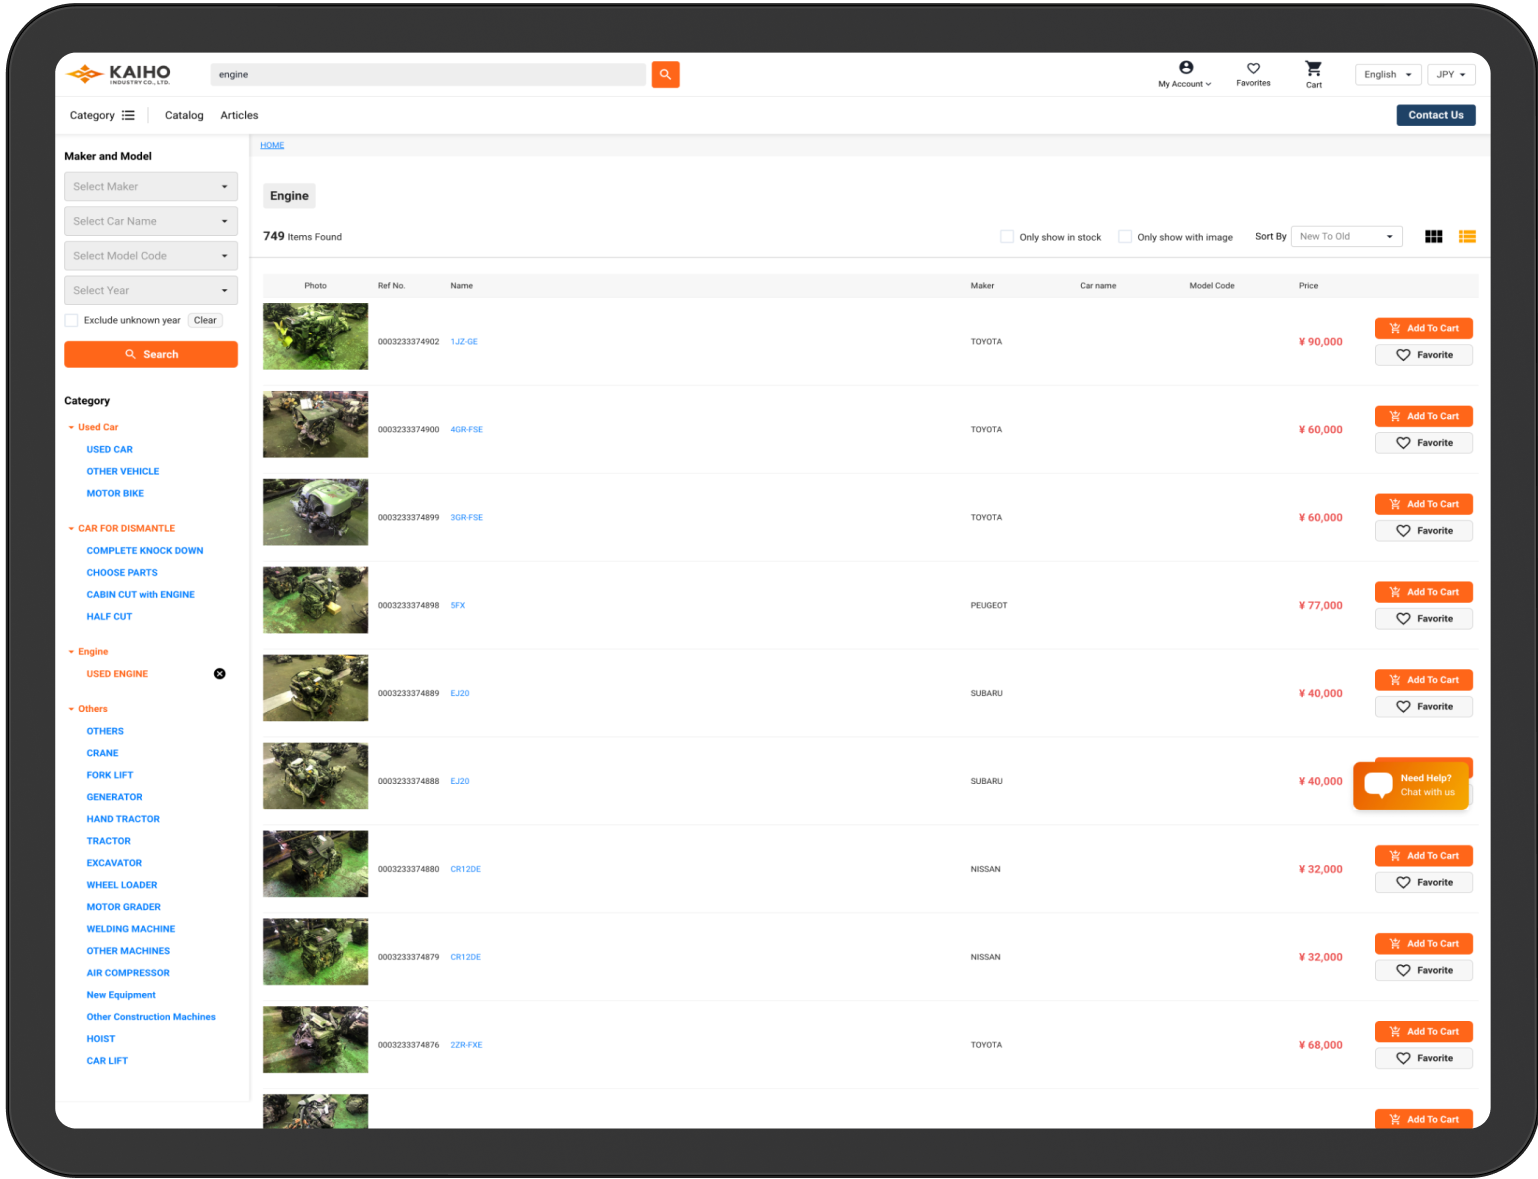Click the Clear button
Screen dimensions: 1538x1179
[205, 321]
